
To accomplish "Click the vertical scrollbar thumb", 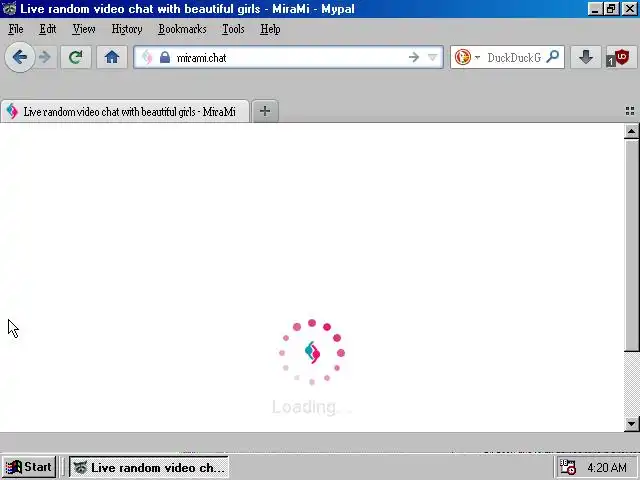I will [631, 244].
